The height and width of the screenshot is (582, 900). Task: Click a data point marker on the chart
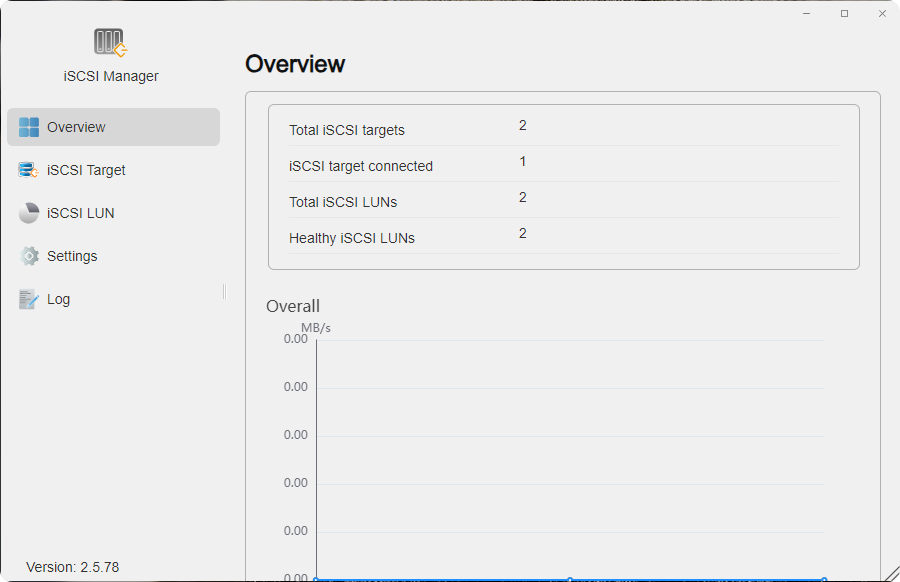coord(570,577)
